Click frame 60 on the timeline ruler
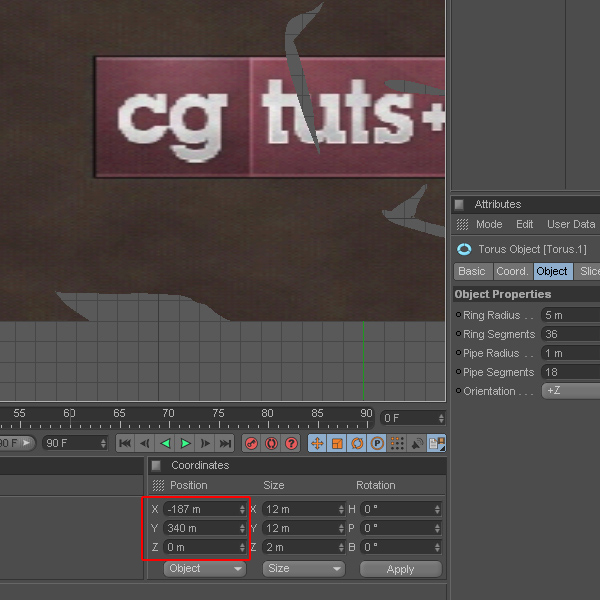 tap(69, 414)
